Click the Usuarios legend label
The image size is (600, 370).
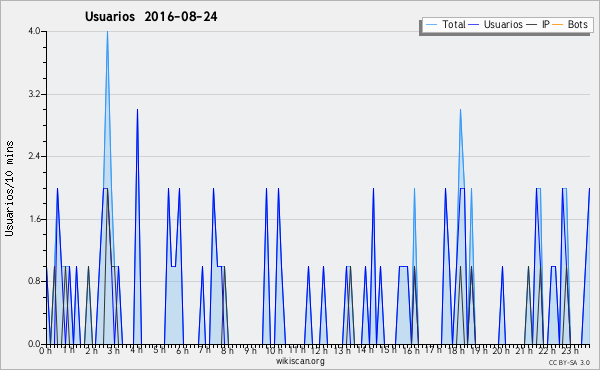tap(503, 24)
